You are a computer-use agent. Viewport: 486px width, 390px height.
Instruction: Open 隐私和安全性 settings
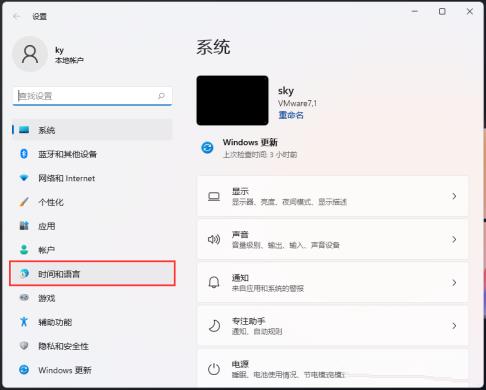(92, 346)
